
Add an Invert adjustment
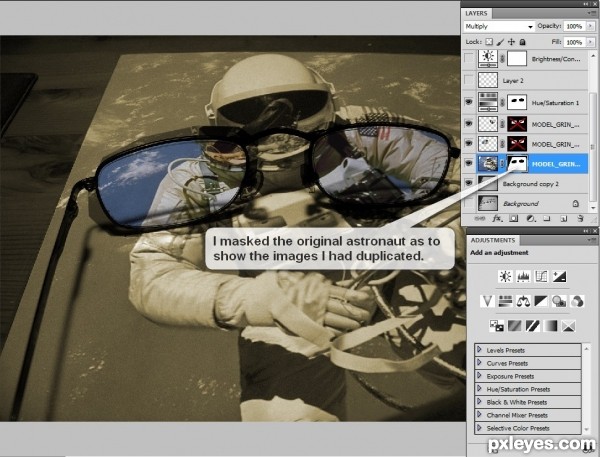496,326
